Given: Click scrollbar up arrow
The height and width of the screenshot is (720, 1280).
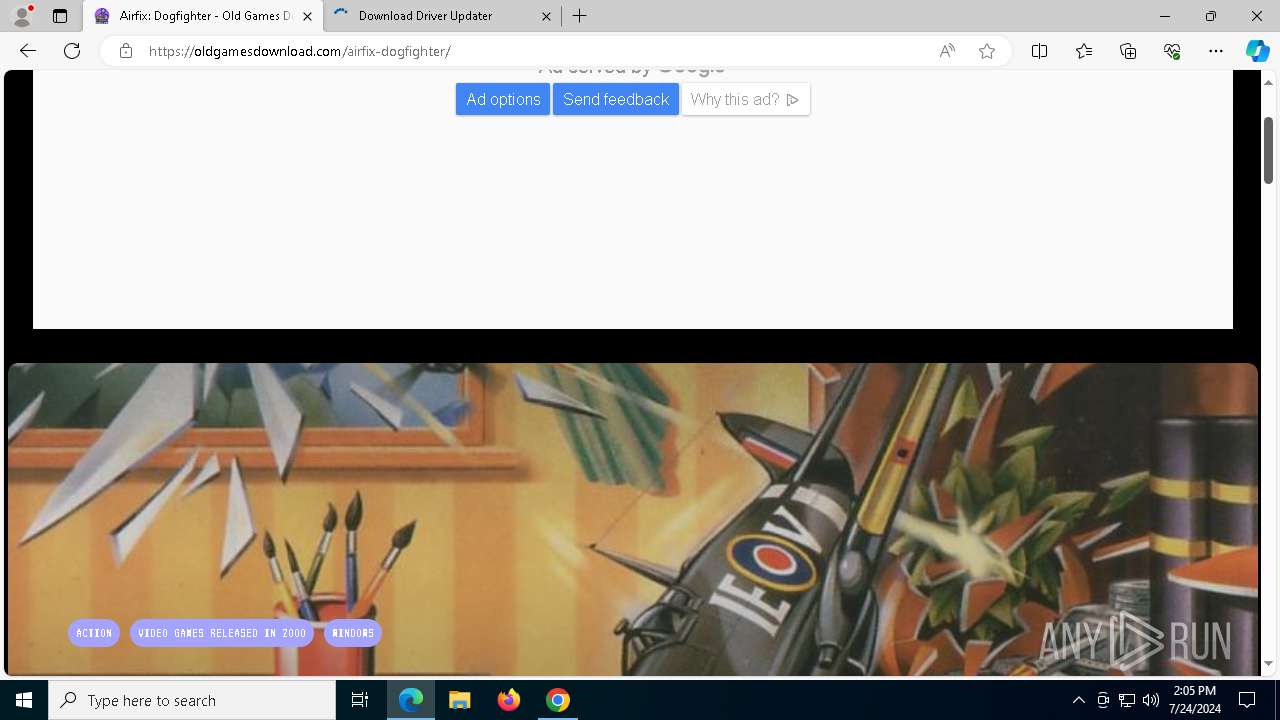Looking at the screenshot, I should click(1268, 83).
